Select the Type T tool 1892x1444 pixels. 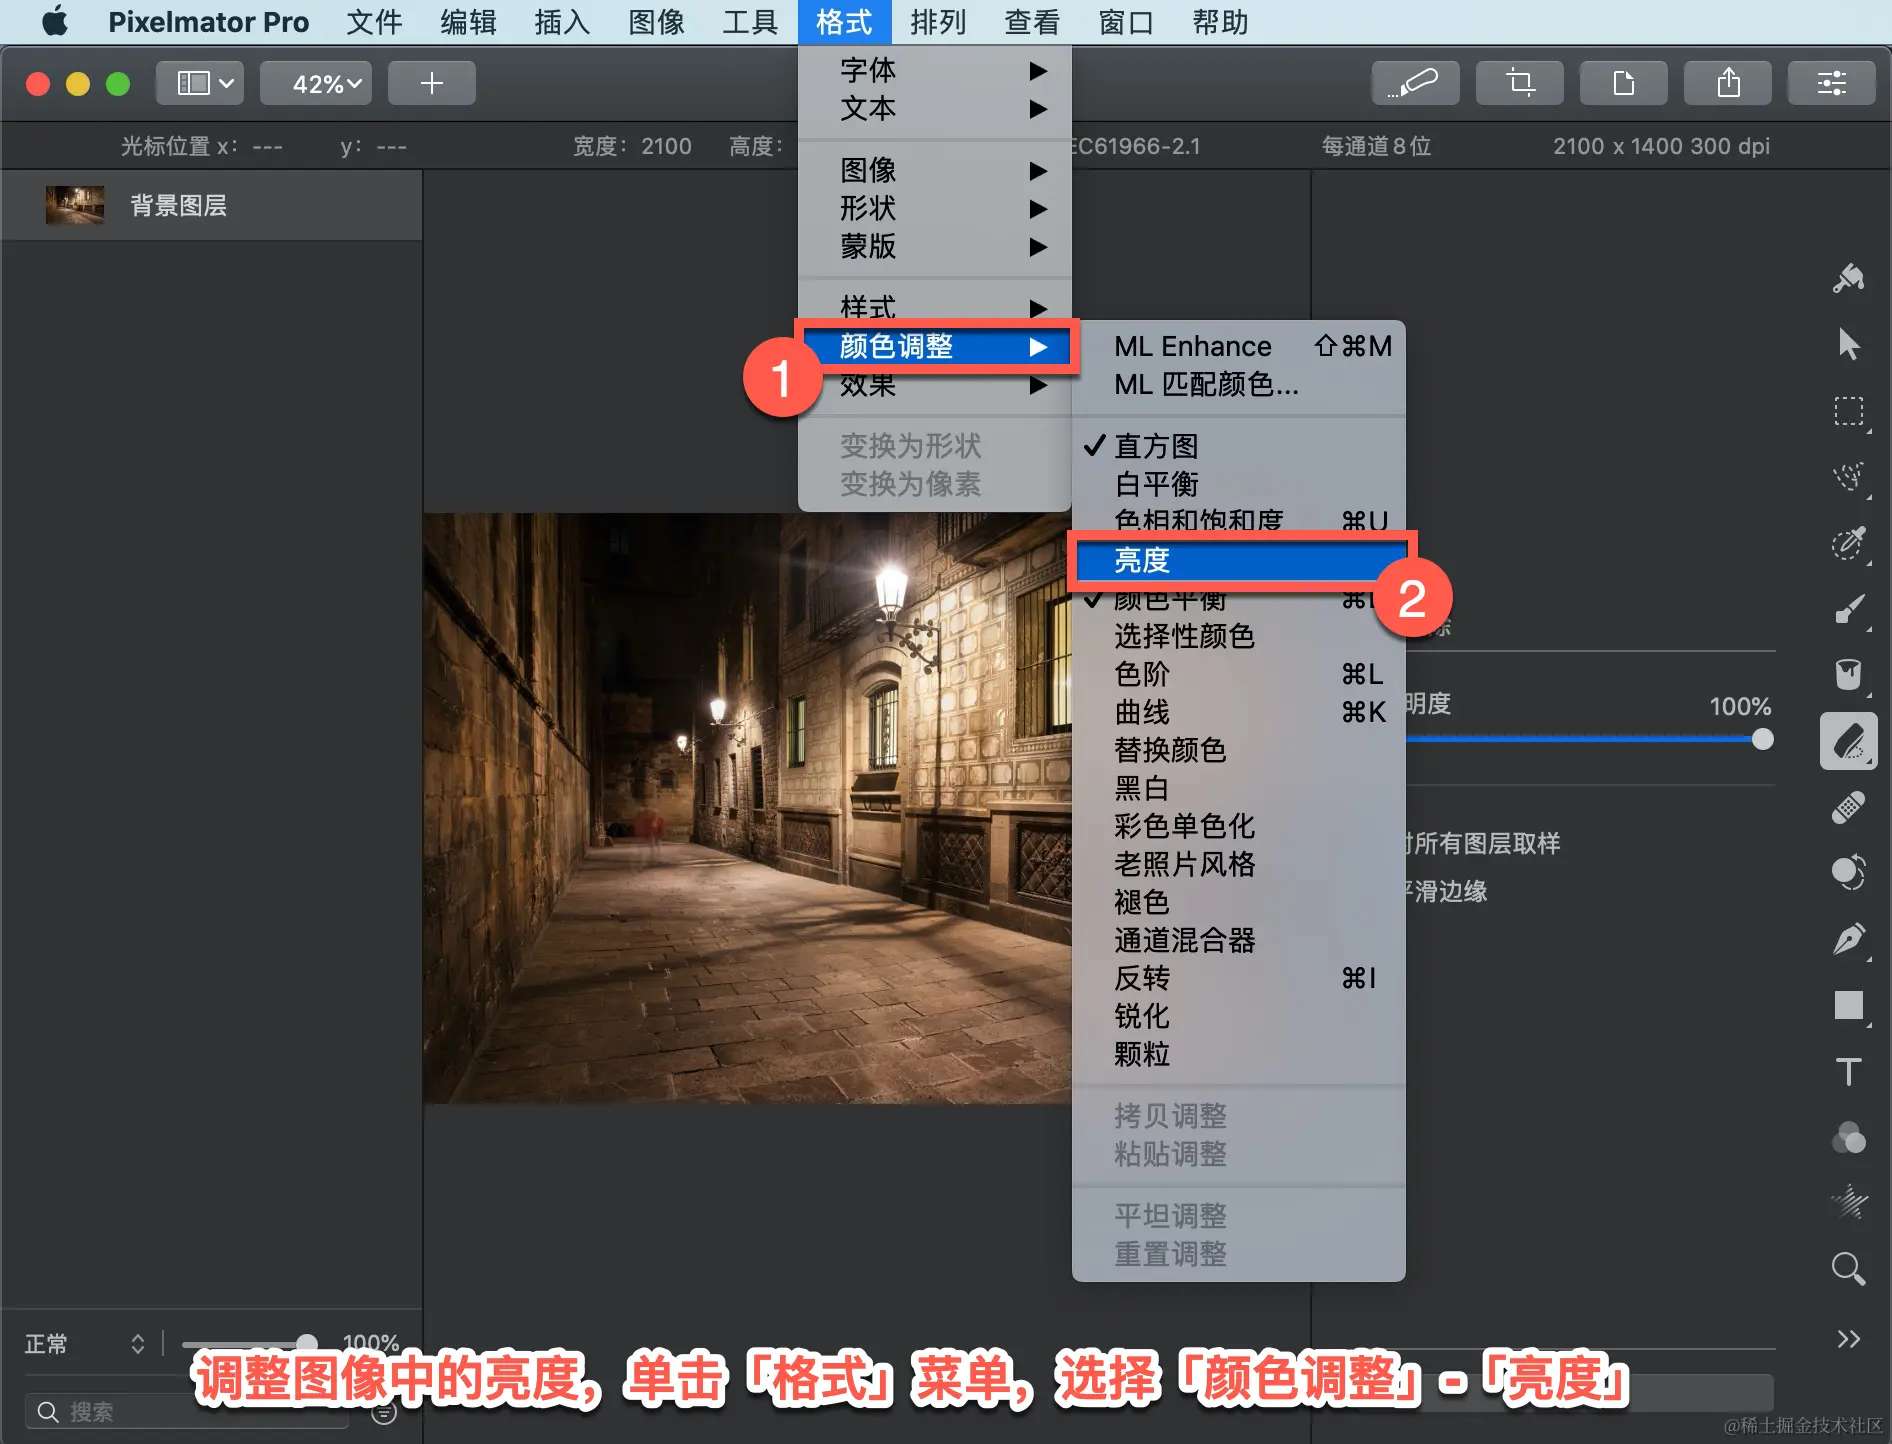1848,1071
